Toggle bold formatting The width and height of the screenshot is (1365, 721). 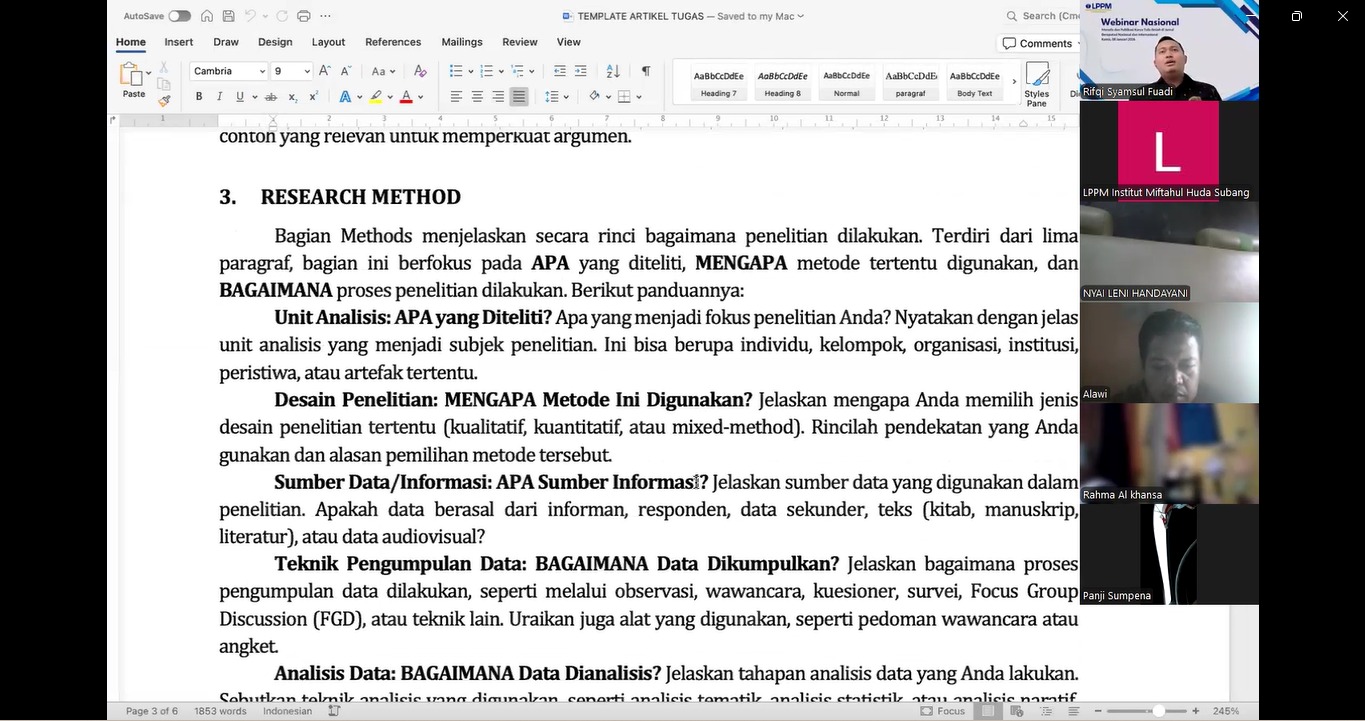[x=199, y=97]
